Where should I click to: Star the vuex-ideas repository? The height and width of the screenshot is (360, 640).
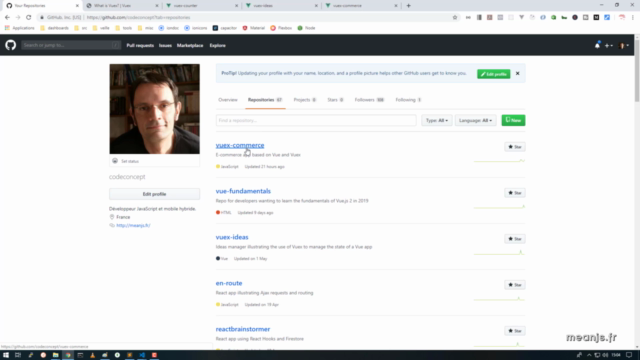515,239
